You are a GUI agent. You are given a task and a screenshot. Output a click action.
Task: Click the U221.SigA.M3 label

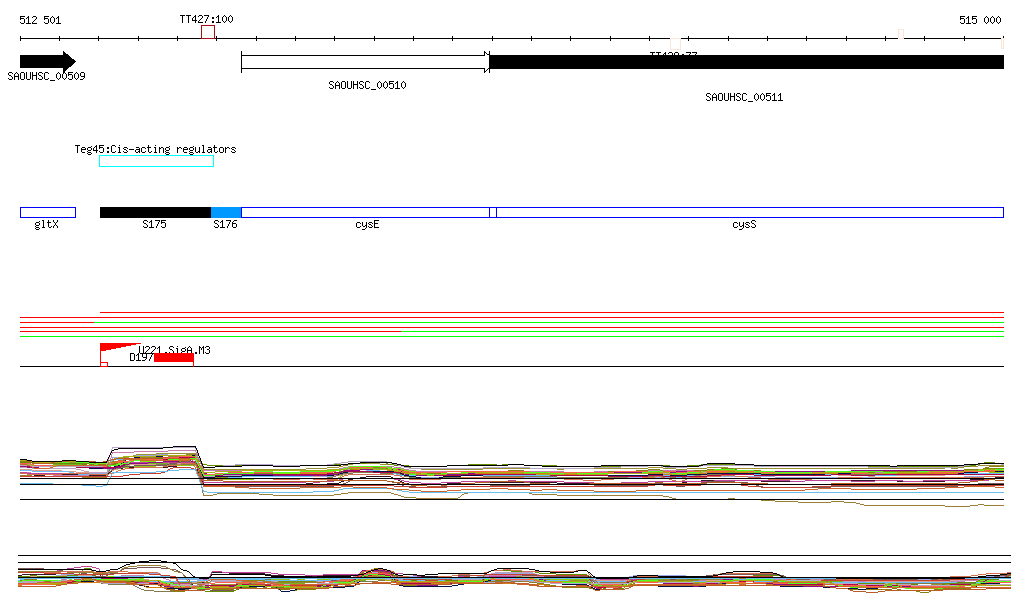point(176,350)
